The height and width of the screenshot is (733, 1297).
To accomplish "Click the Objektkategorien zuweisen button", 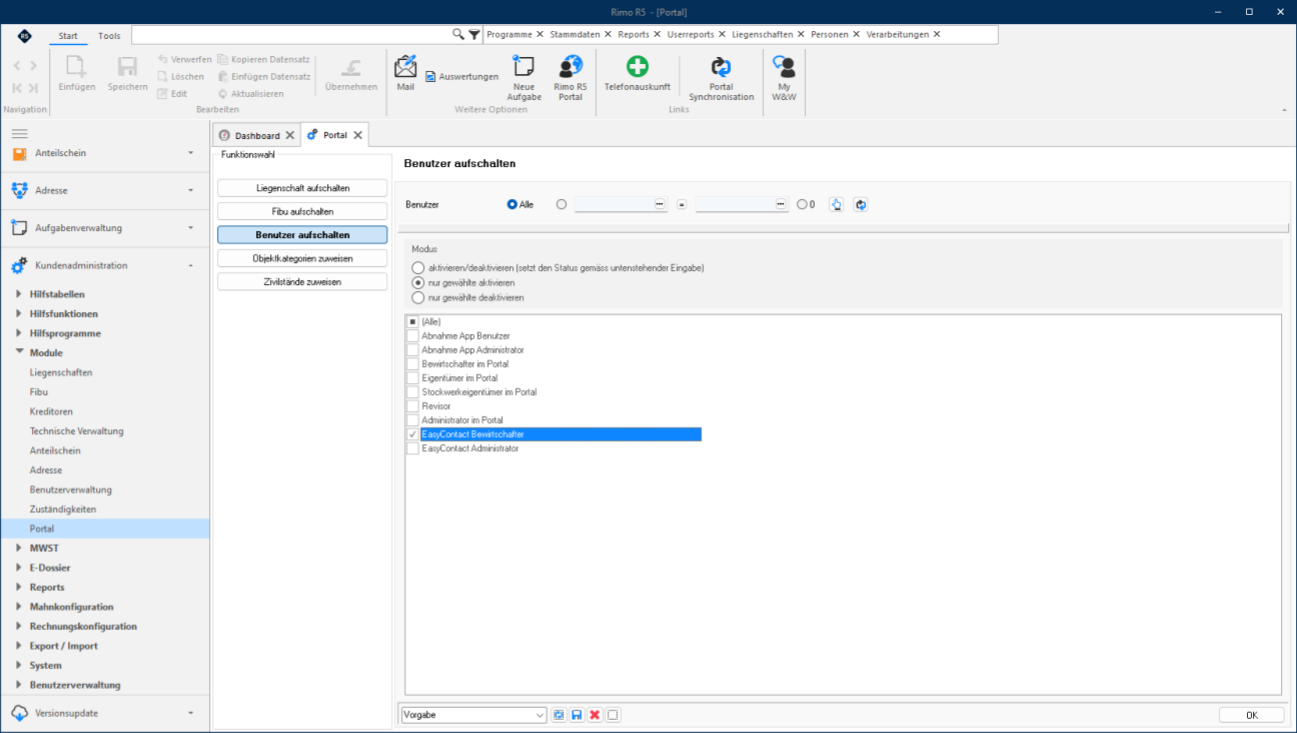I will click(x=302, y=258).
